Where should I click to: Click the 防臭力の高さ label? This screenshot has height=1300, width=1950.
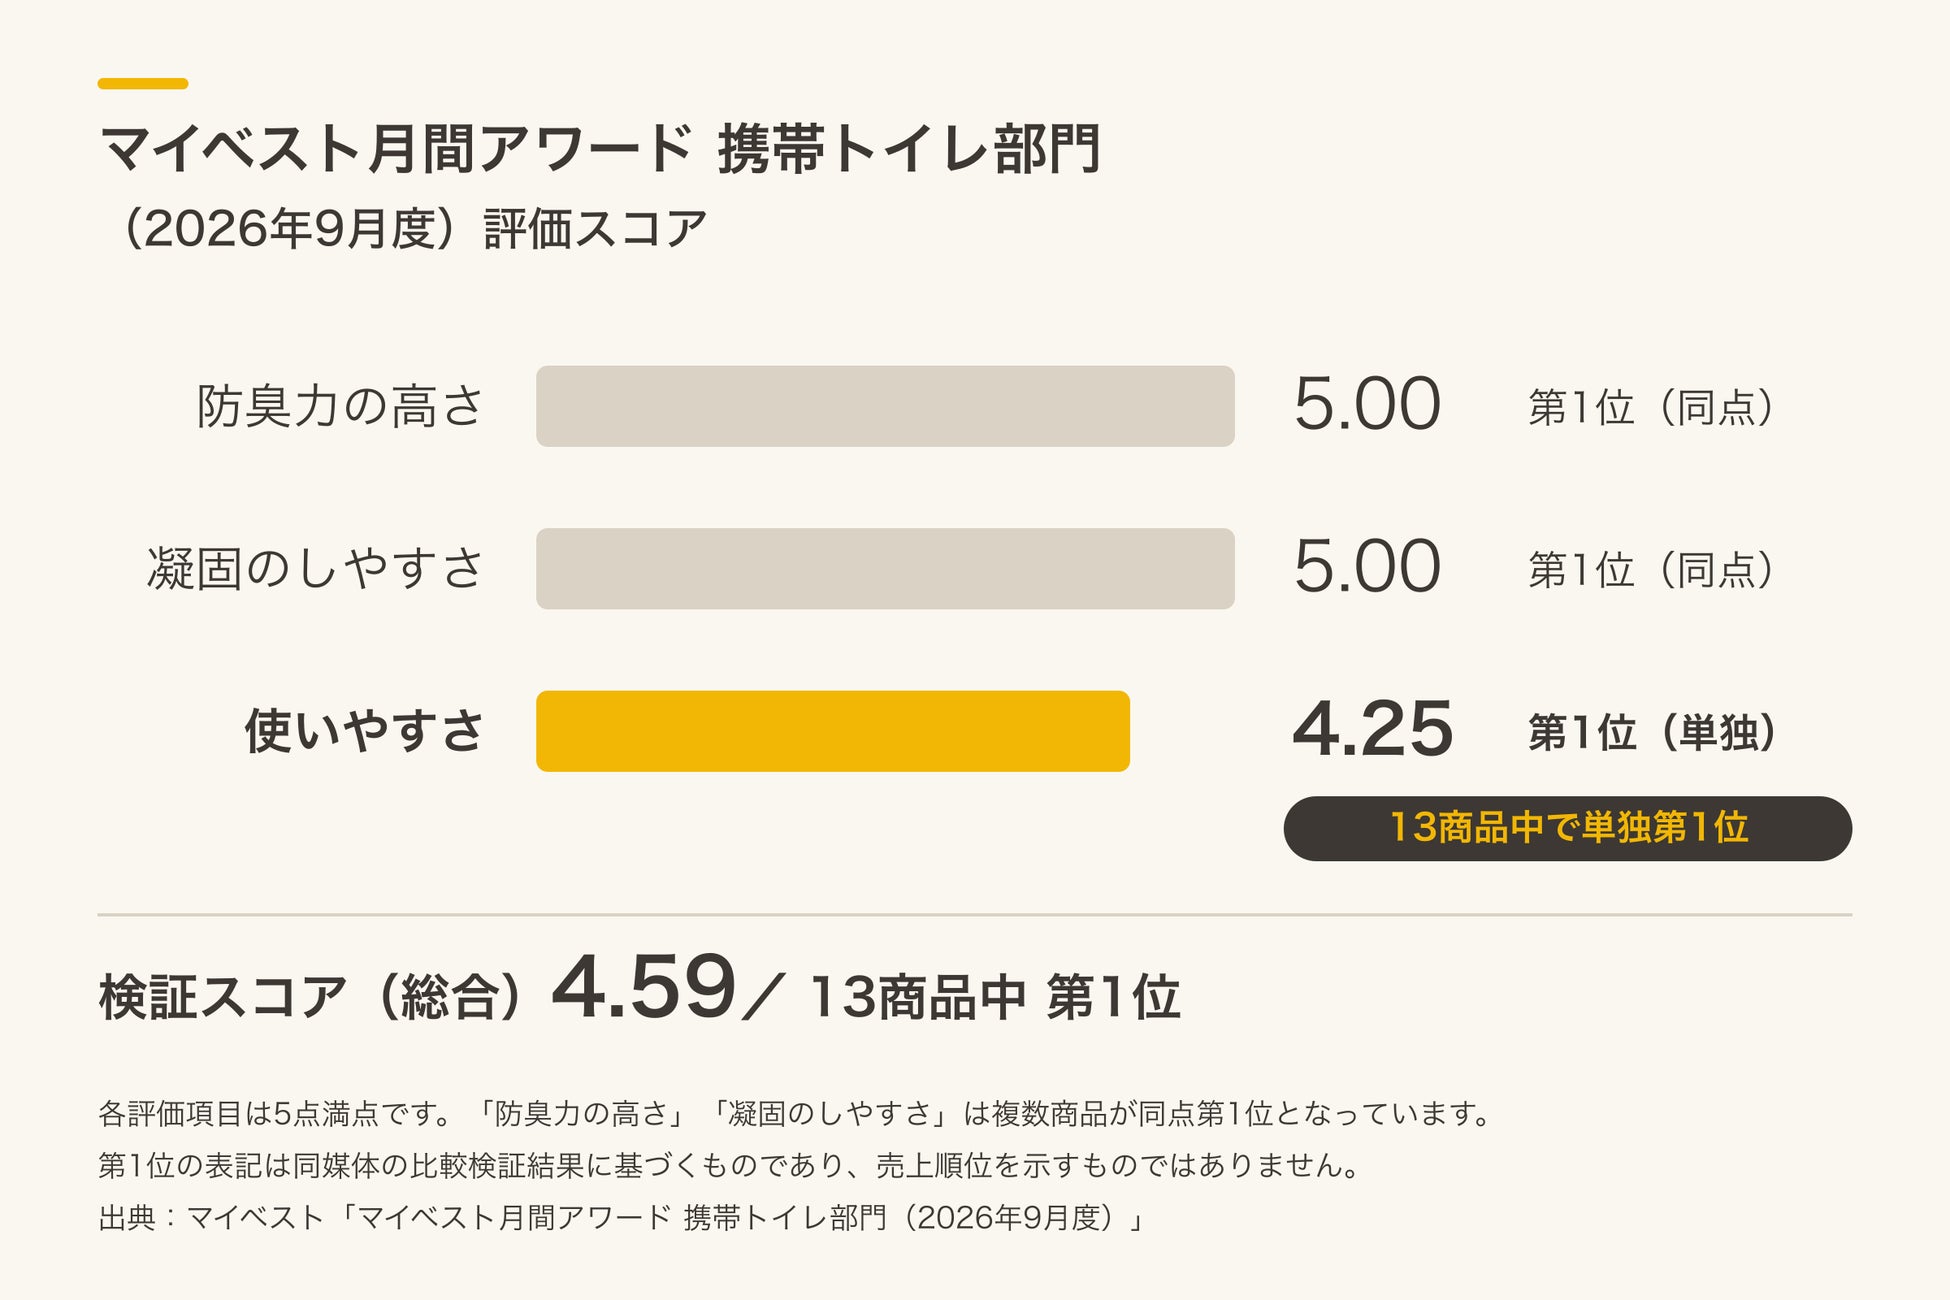coord(340,406)
